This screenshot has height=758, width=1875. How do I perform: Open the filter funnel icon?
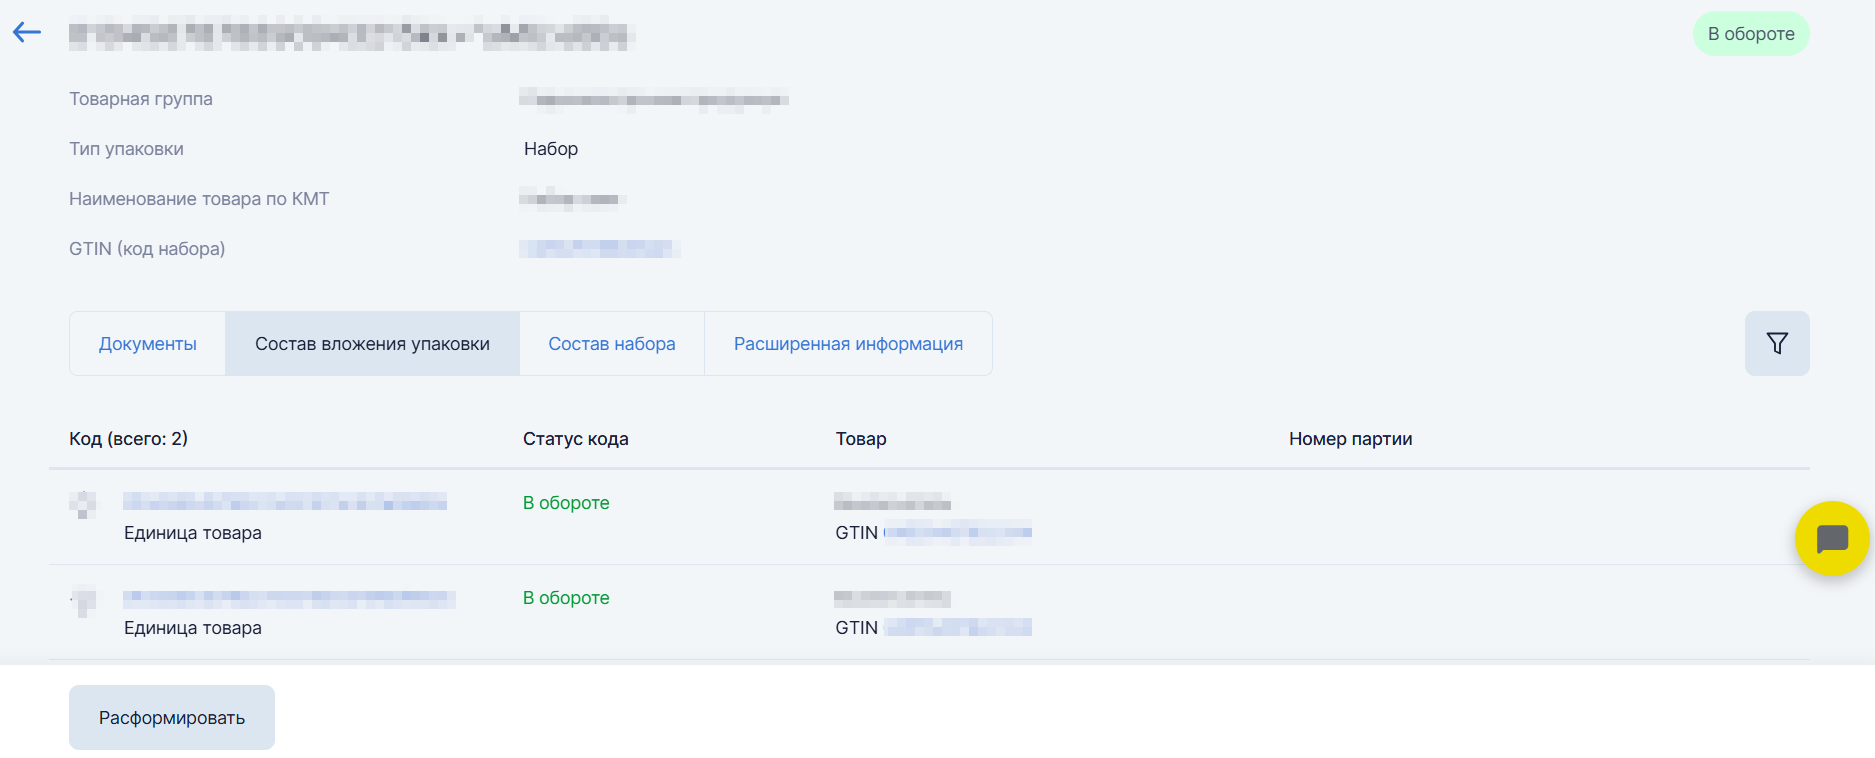[x=1777, y=343]
